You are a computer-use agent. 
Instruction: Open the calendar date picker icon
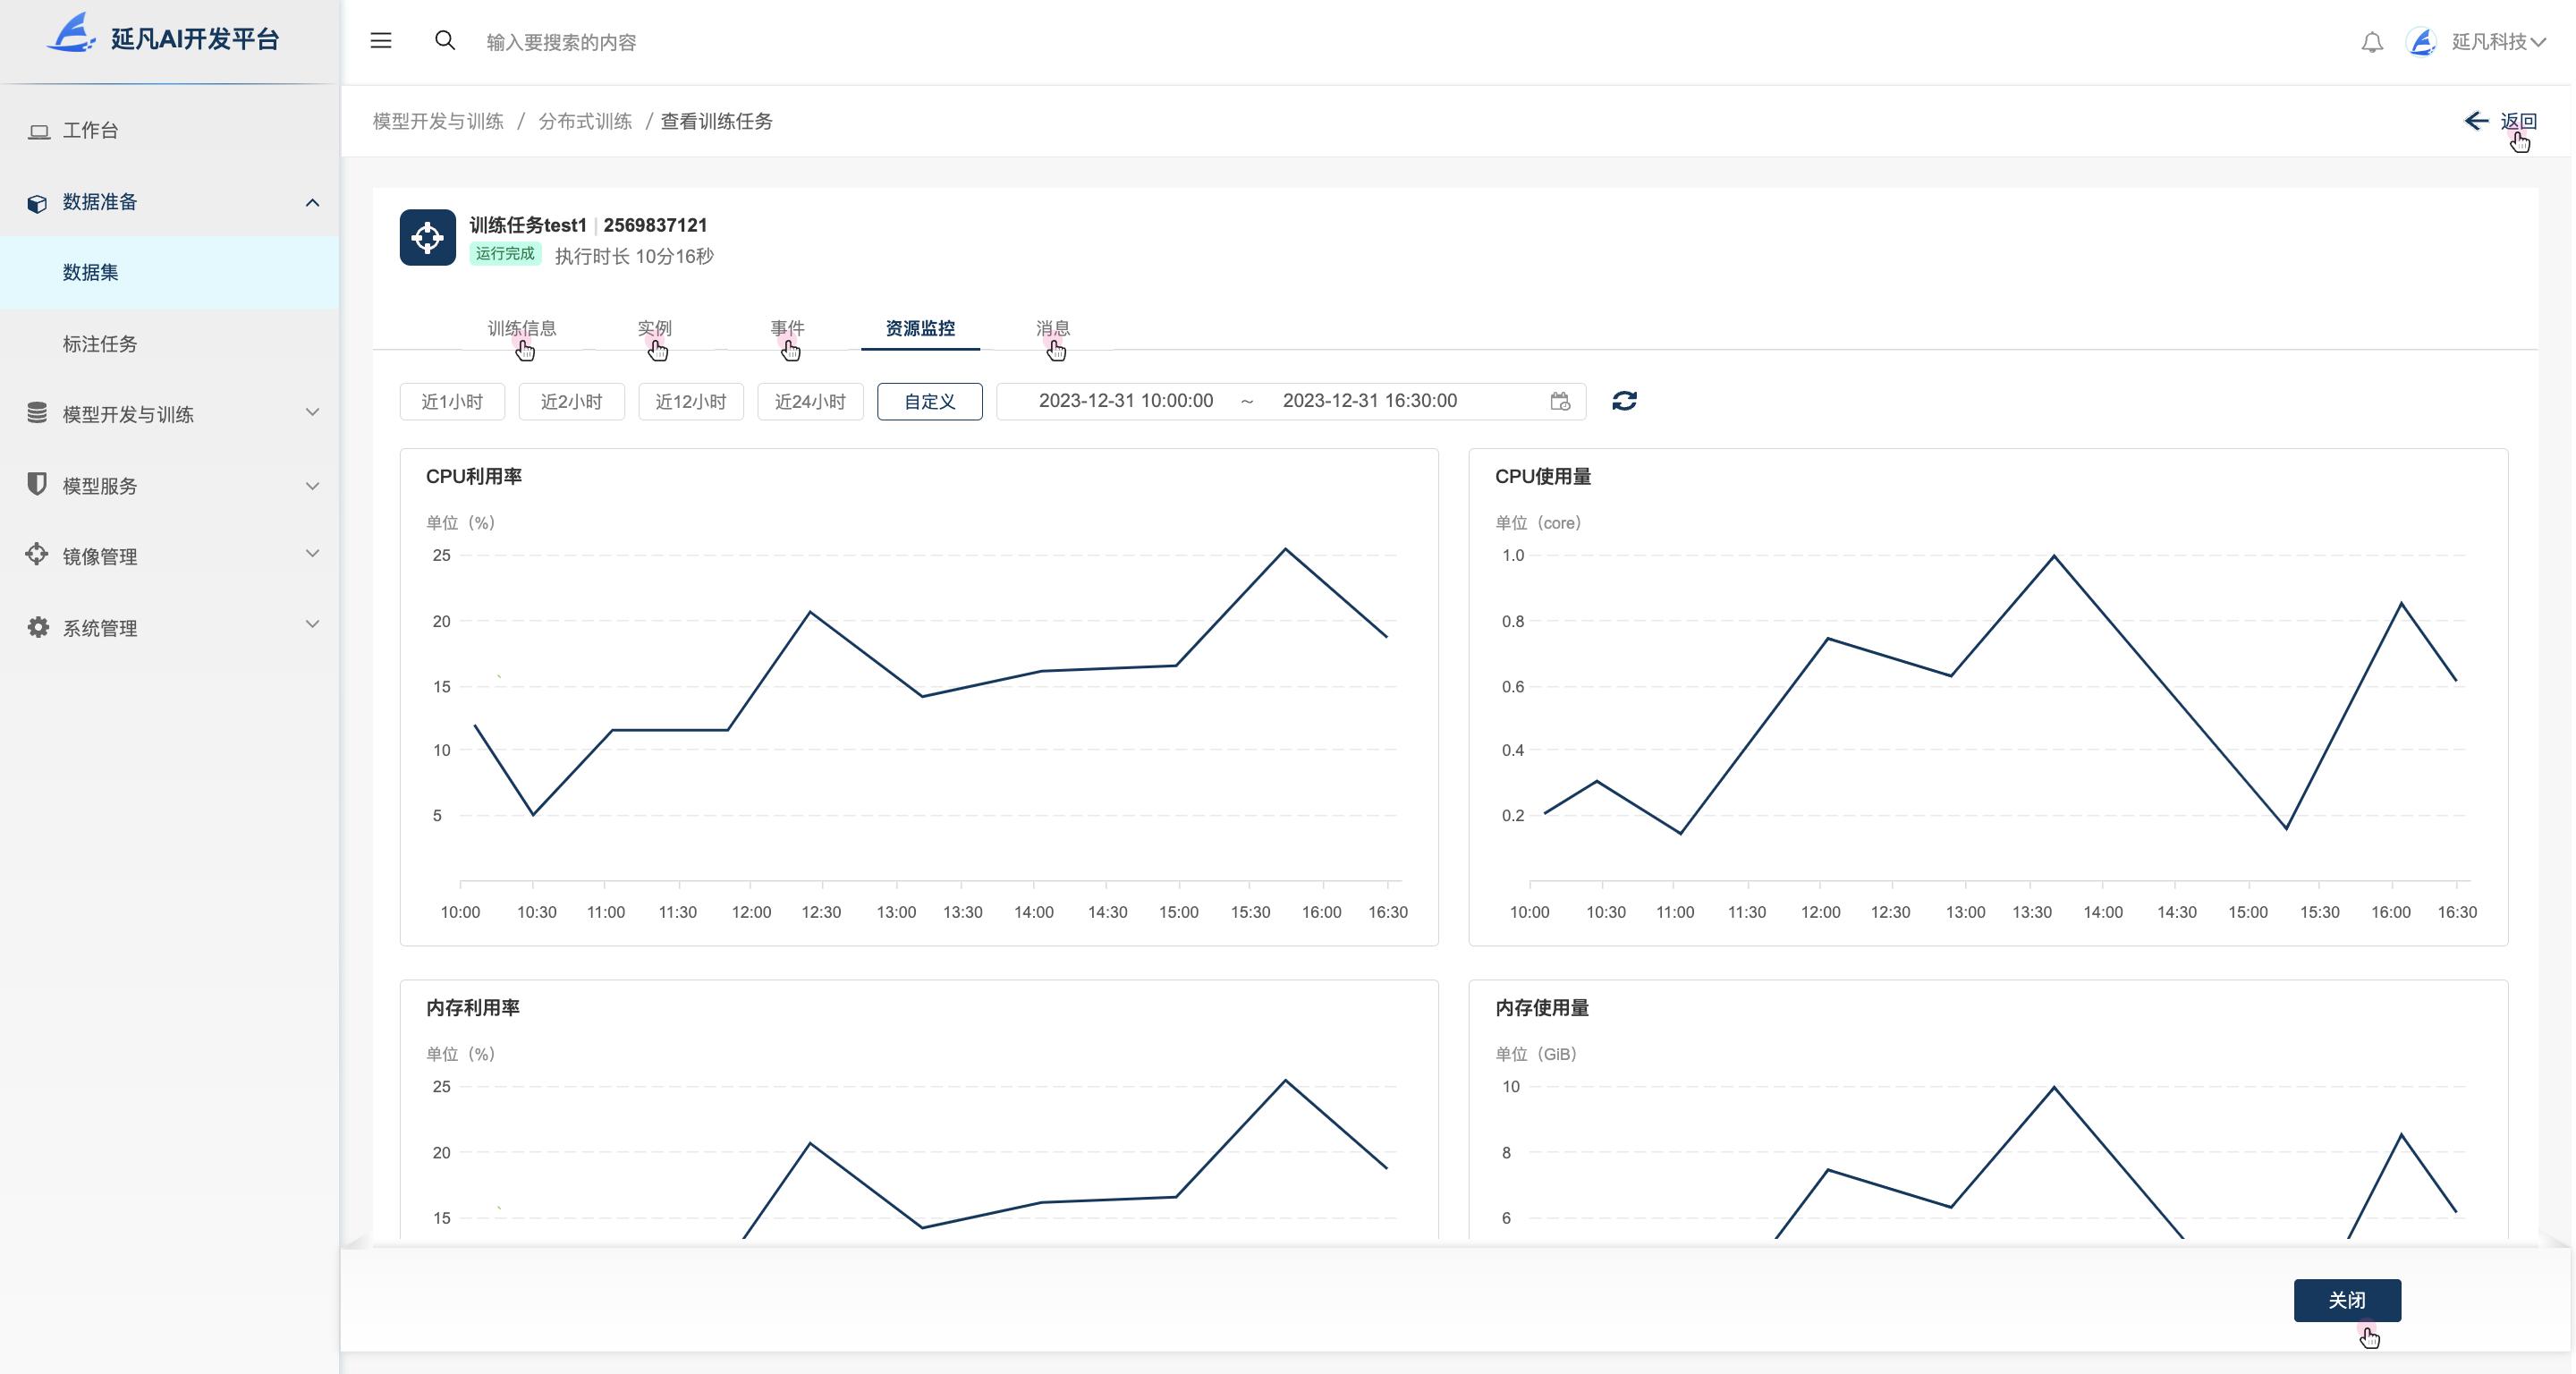click(1560, 401)
